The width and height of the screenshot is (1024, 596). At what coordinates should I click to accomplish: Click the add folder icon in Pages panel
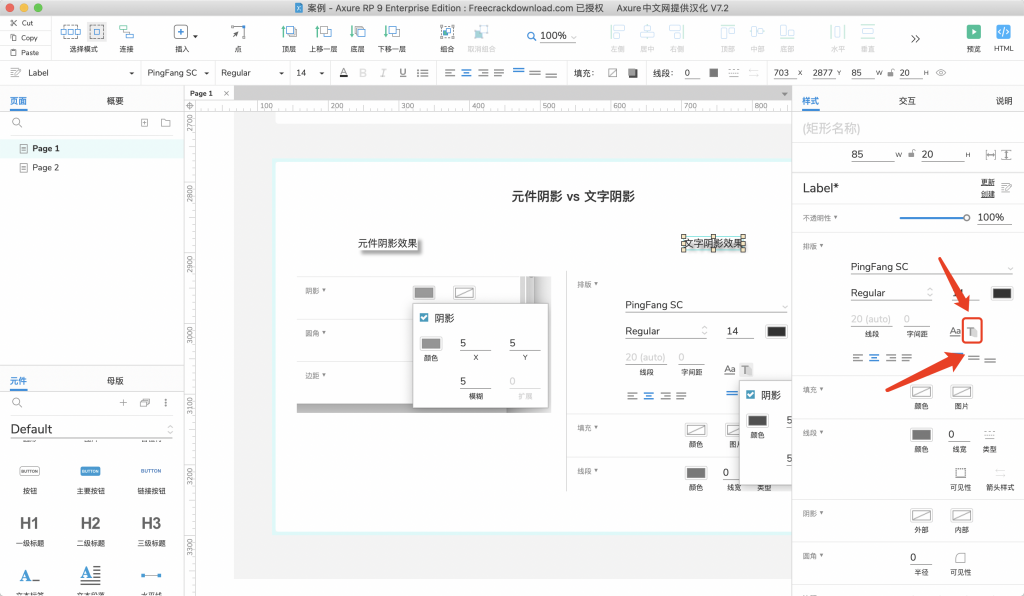(x=166, y=123)
